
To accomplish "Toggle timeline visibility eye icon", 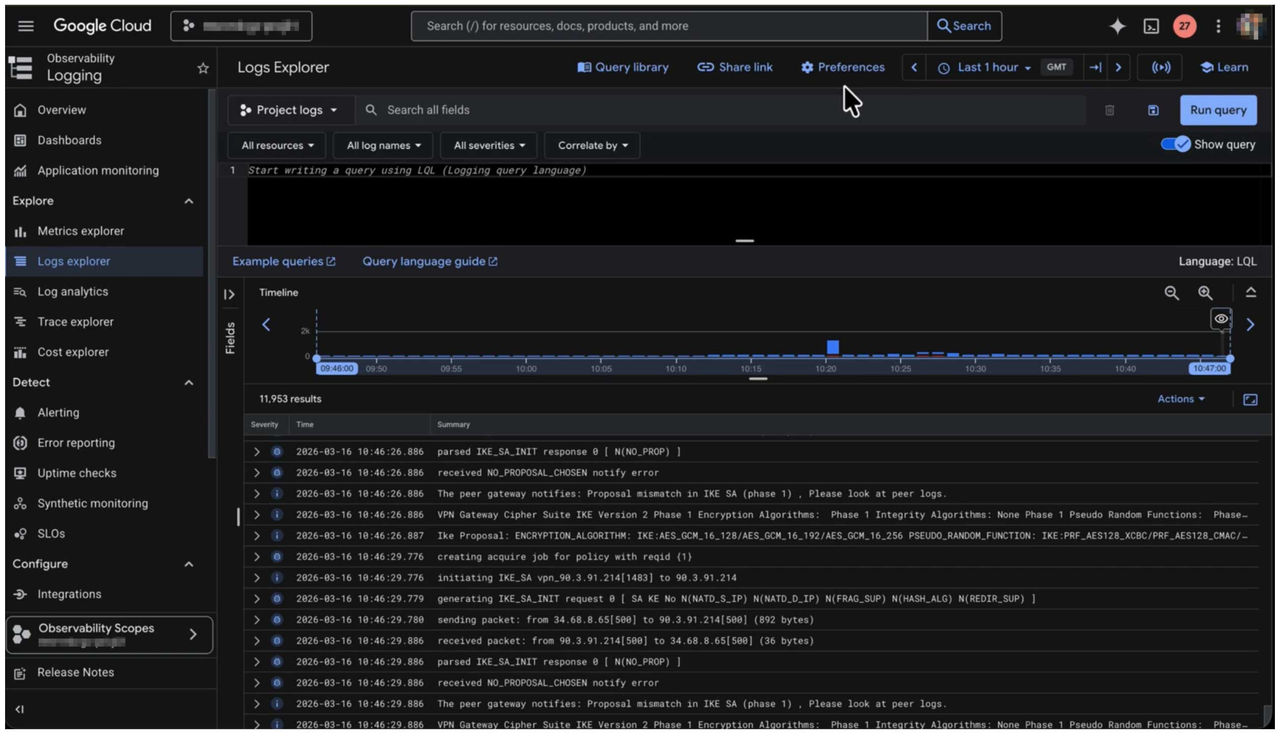I will [1221, 319].
